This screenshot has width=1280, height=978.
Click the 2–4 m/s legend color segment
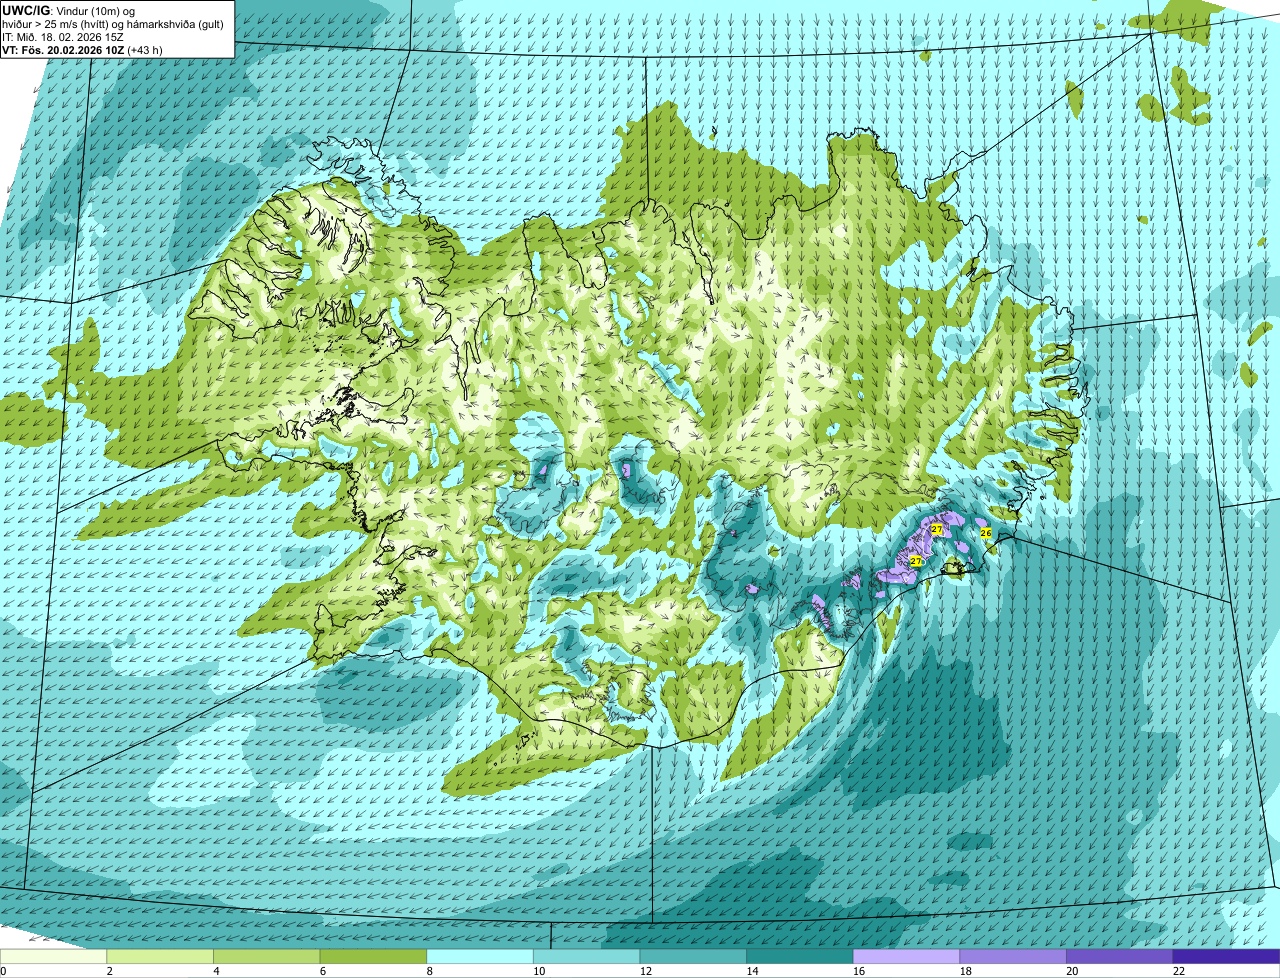pyautogui.click(x=160, y=956)
